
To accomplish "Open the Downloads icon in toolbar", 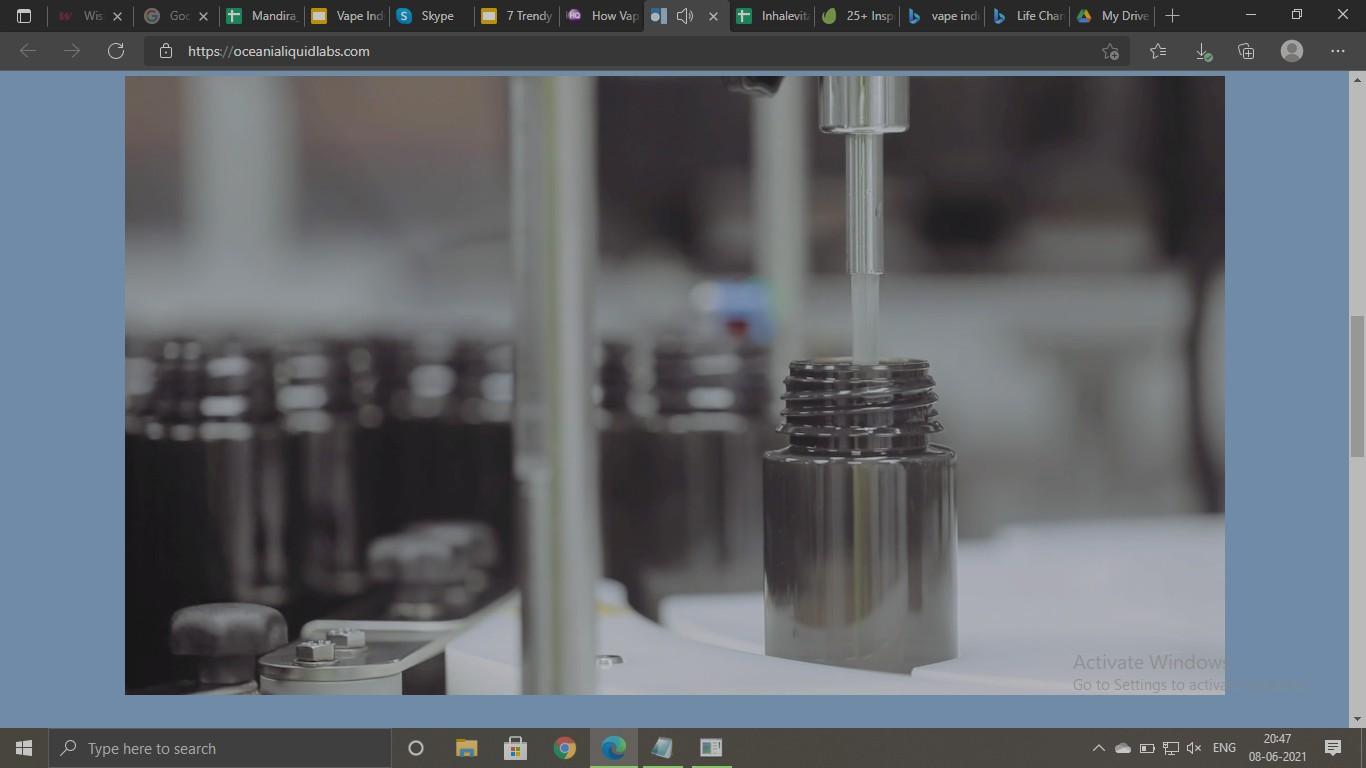I will click(1203, 51).
